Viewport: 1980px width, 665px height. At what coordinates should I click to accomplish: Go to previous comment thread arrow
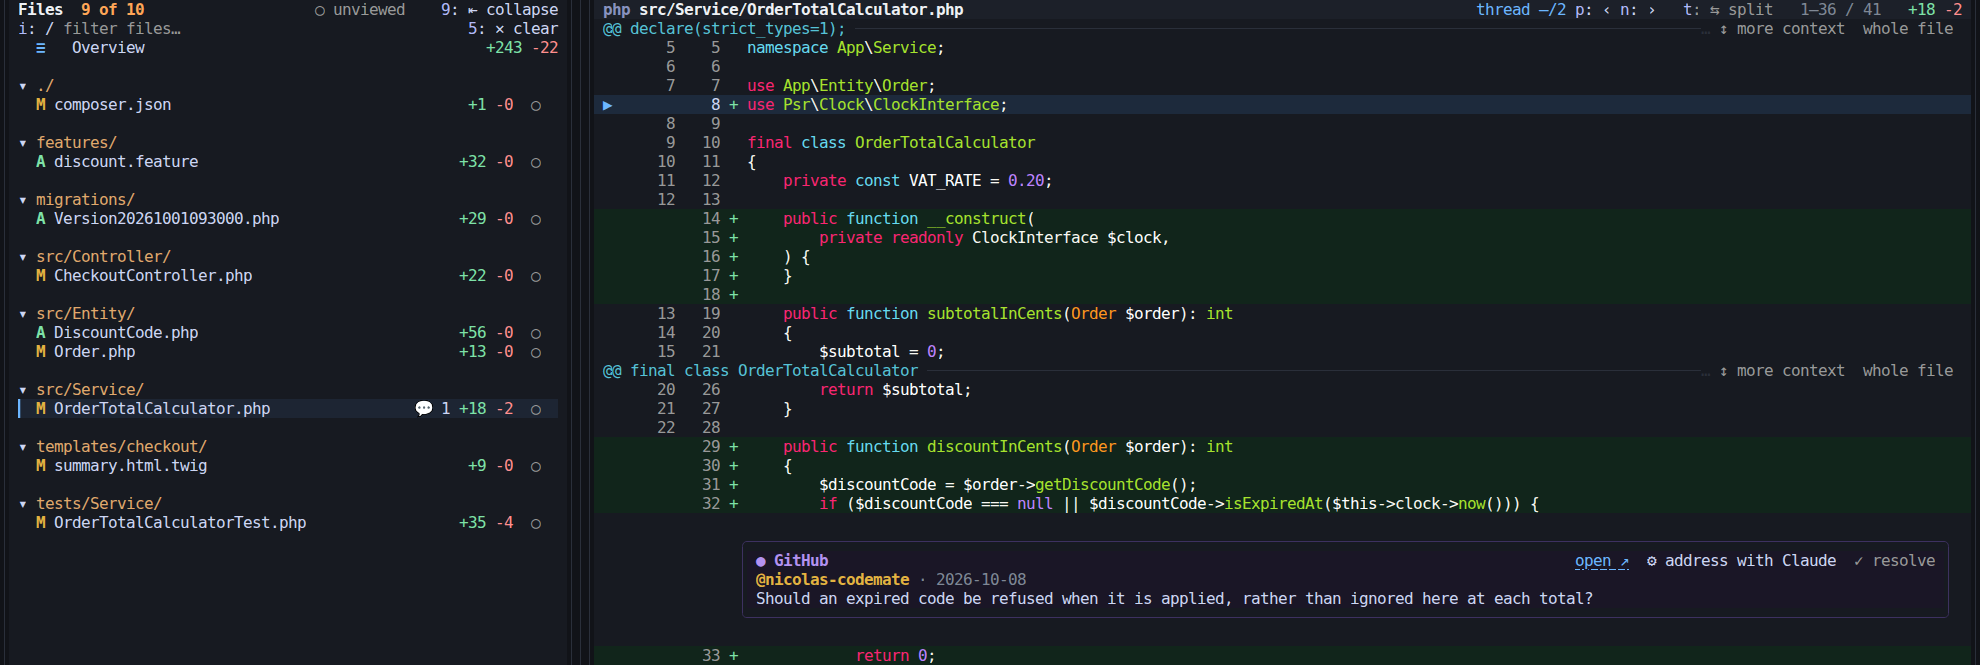click(x=1607, y=10)
